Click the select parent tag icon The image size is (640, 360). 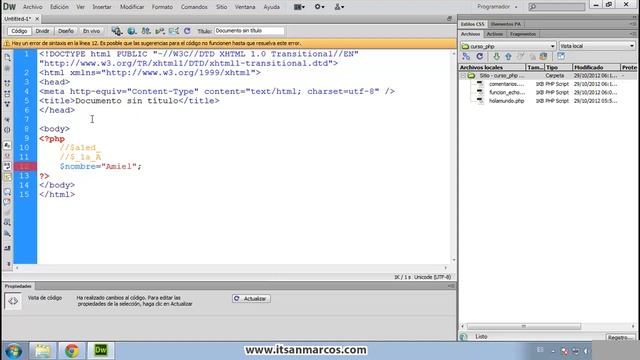pos(7,120)
